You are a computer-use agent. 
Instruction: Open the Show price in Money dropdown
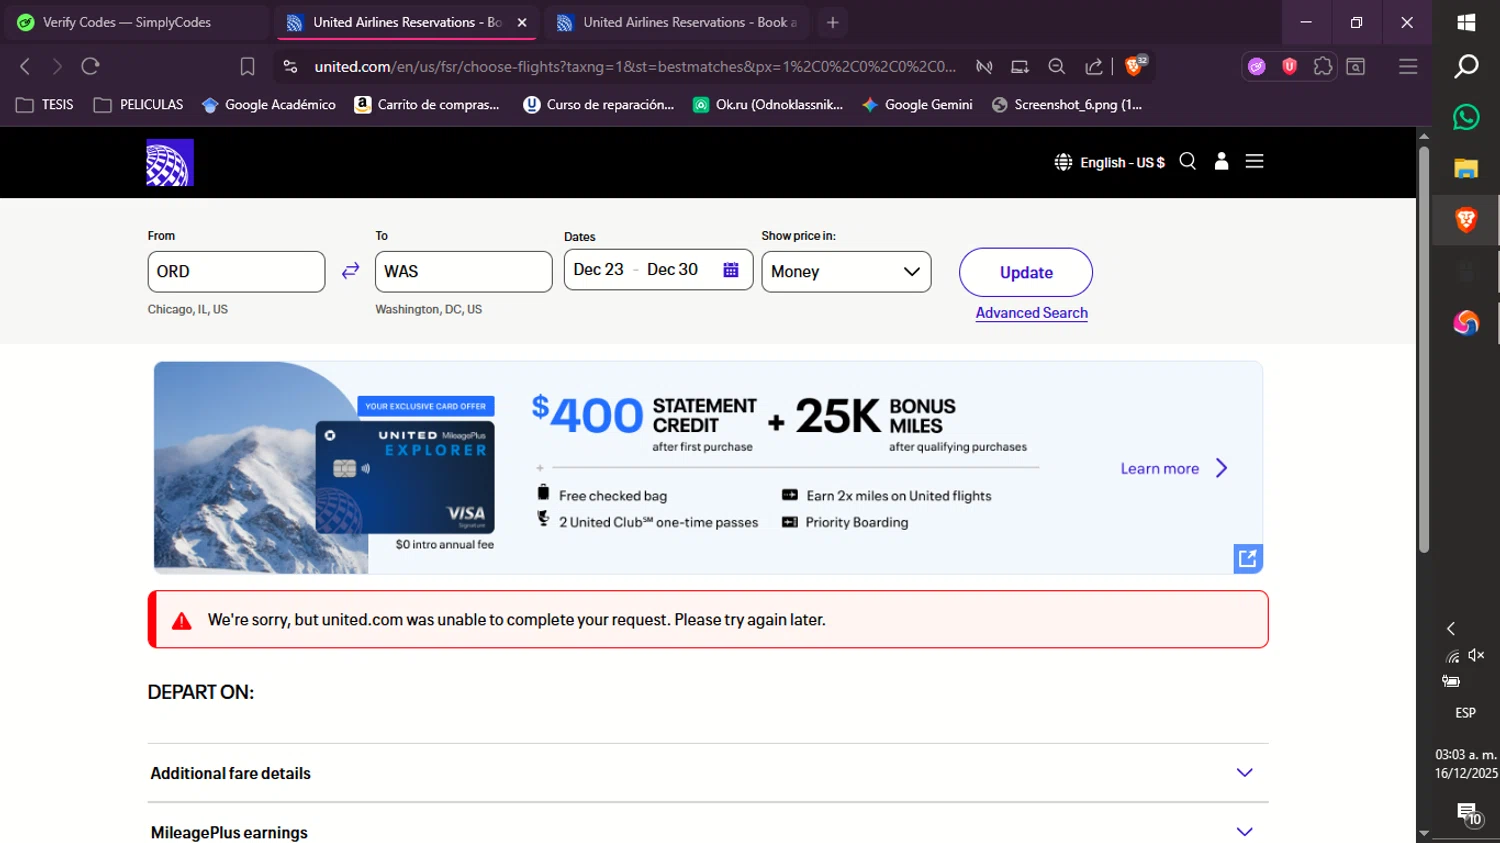(846, 272)
